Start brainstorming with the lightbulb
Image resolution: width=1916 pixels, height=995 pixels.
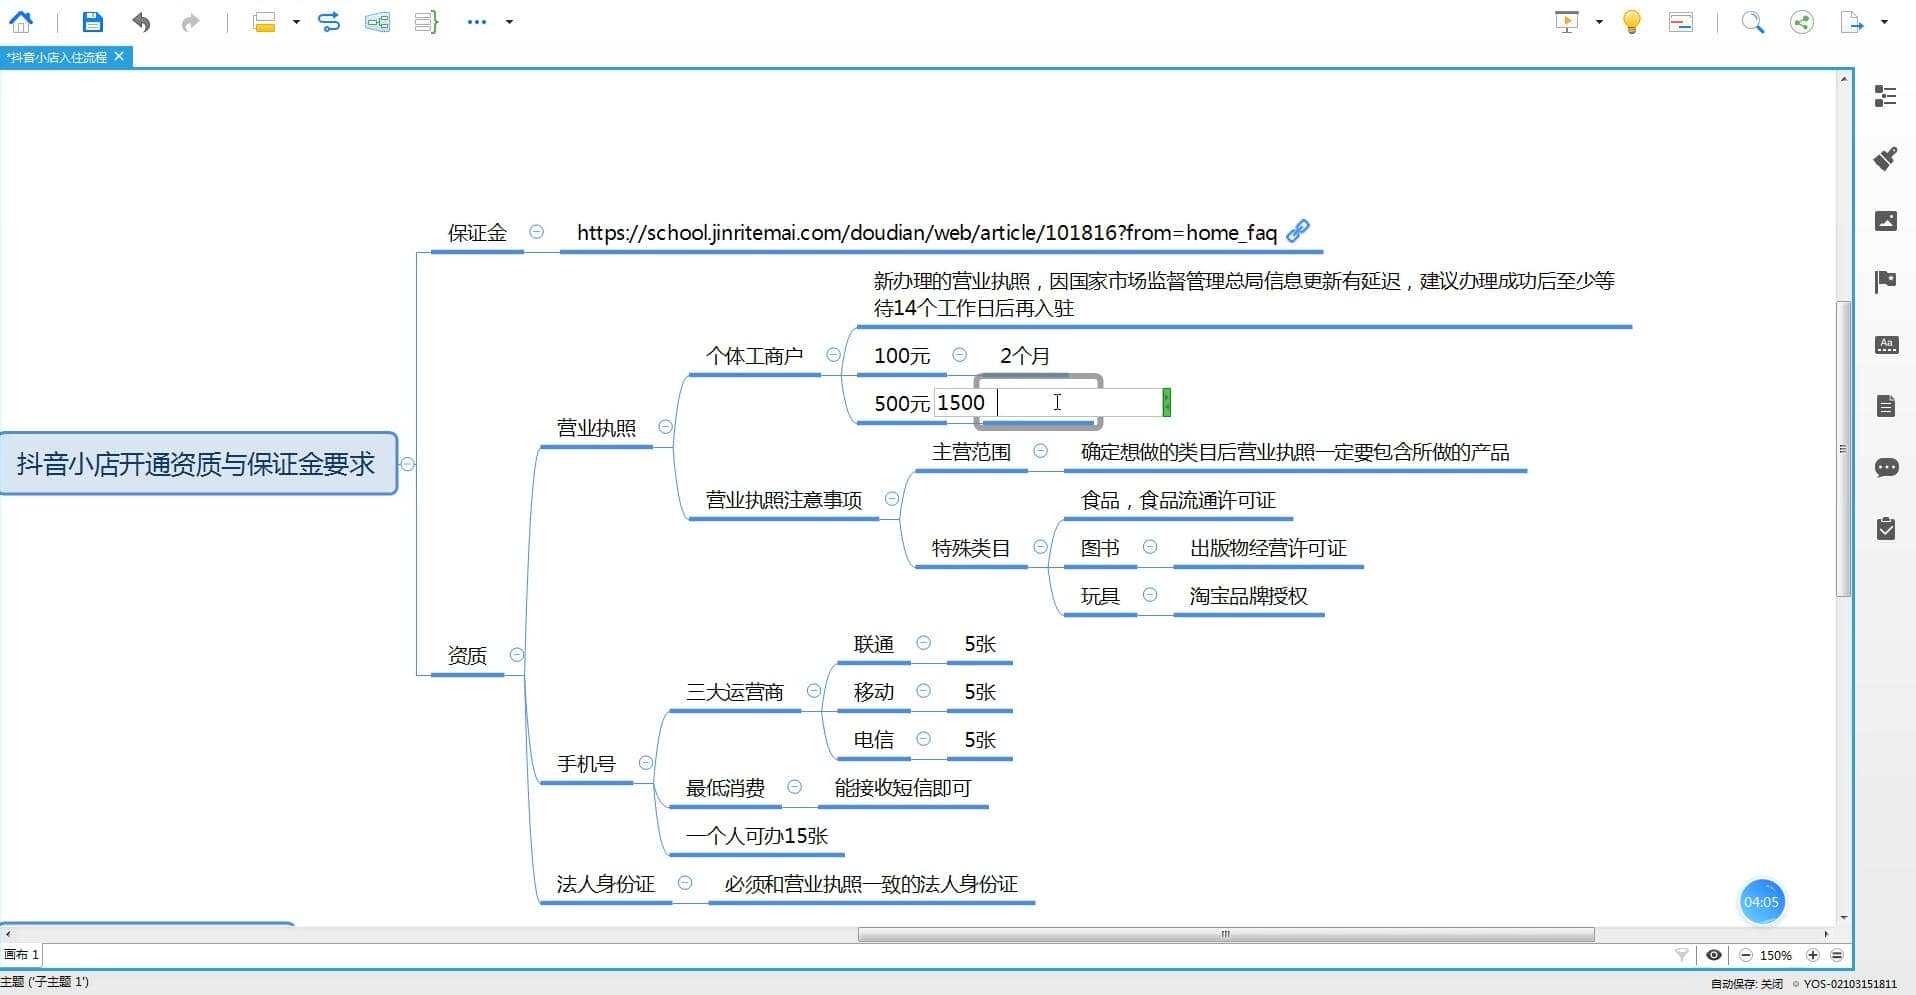point(1632,21)
